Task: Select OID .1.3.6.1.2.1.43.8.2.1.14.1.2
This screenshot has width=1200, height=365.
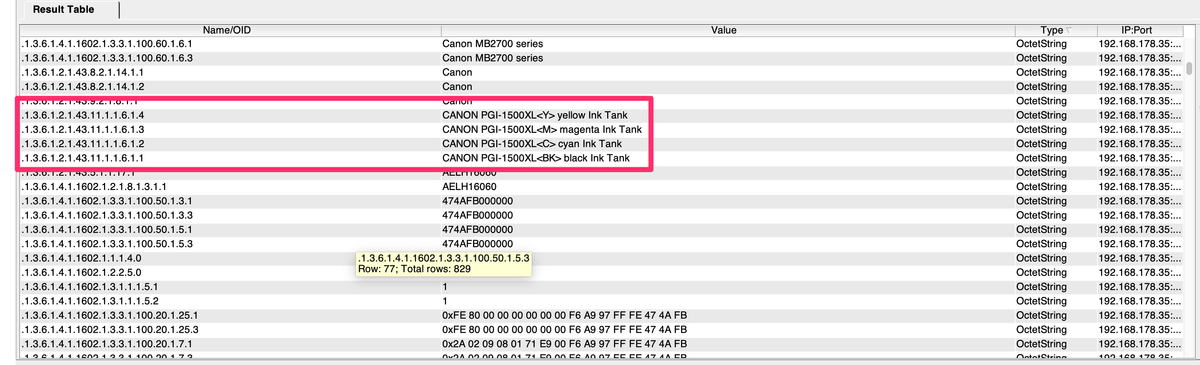Action: point(83,87)
